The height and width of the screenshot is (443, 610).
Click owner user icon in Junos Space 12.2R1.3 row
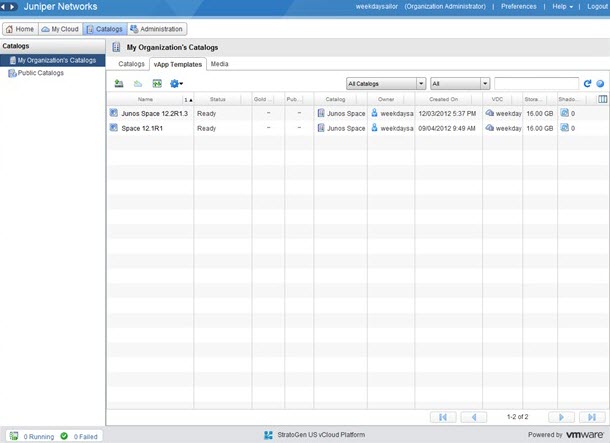click(374, 113)
